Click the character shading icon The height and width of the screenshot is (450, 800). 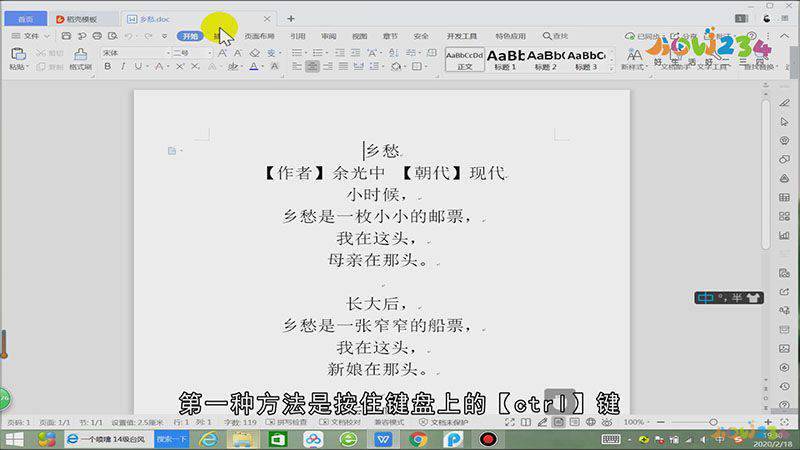click(274, 66)
